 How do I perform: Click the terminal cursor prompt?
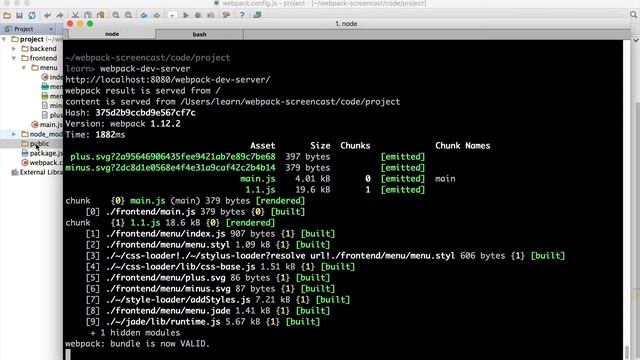click(x=68, y=354)
